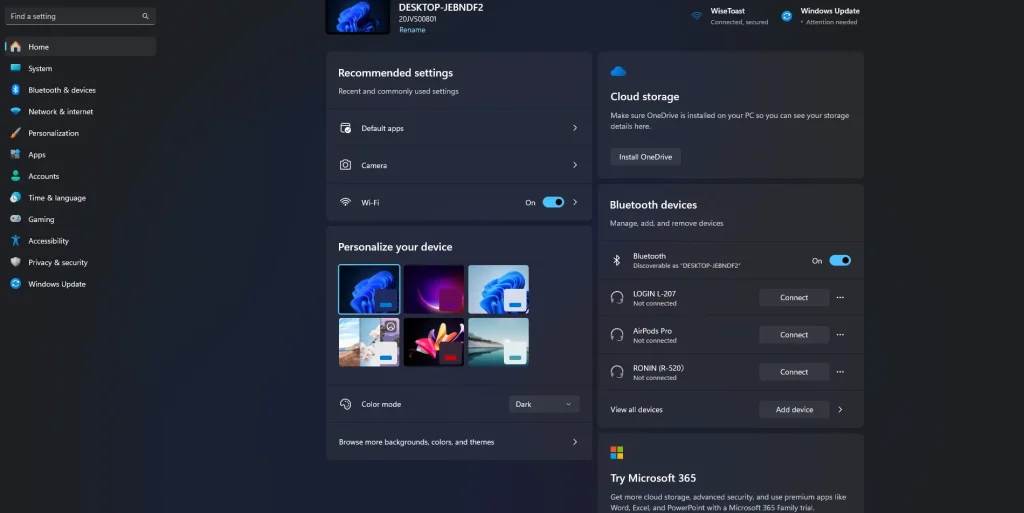Go to Home in the sidebar
Screen dimensions: 1024x513
(x=80, y=47)
